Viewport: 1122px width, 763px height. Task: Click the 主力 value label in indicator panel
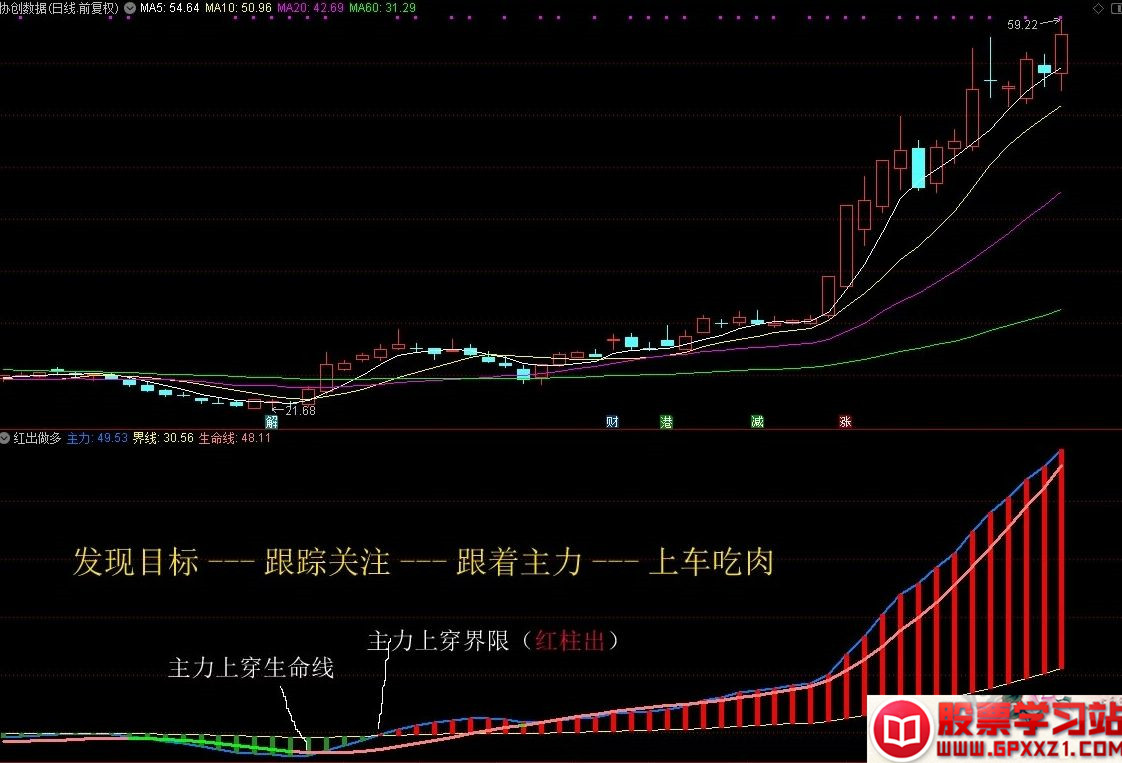pos(97,438)
